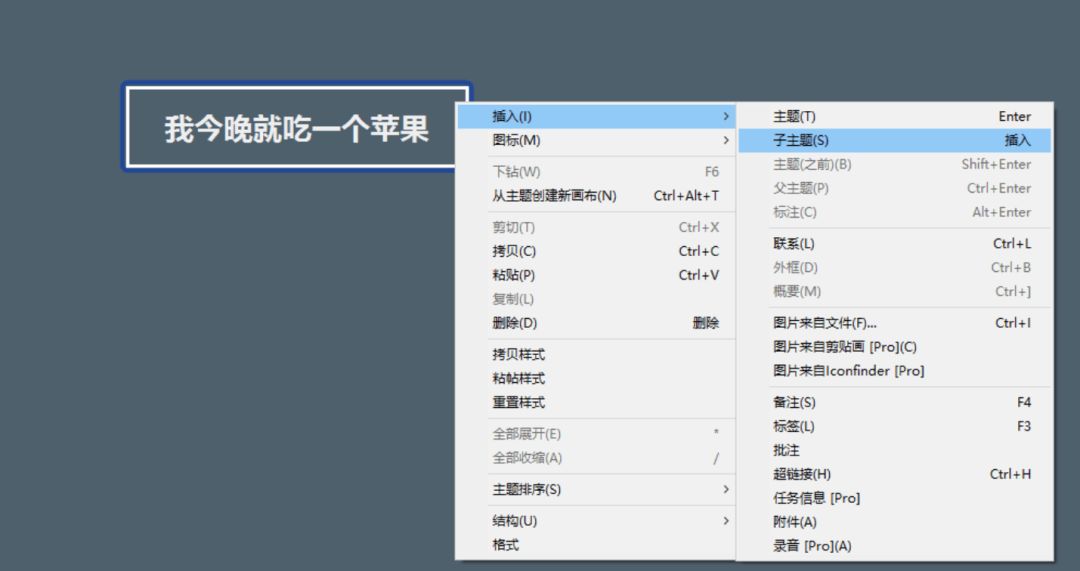Click 粘贴(P) in the context menu
Viewport: 1080px width, 571px height.
click(596, 275)
